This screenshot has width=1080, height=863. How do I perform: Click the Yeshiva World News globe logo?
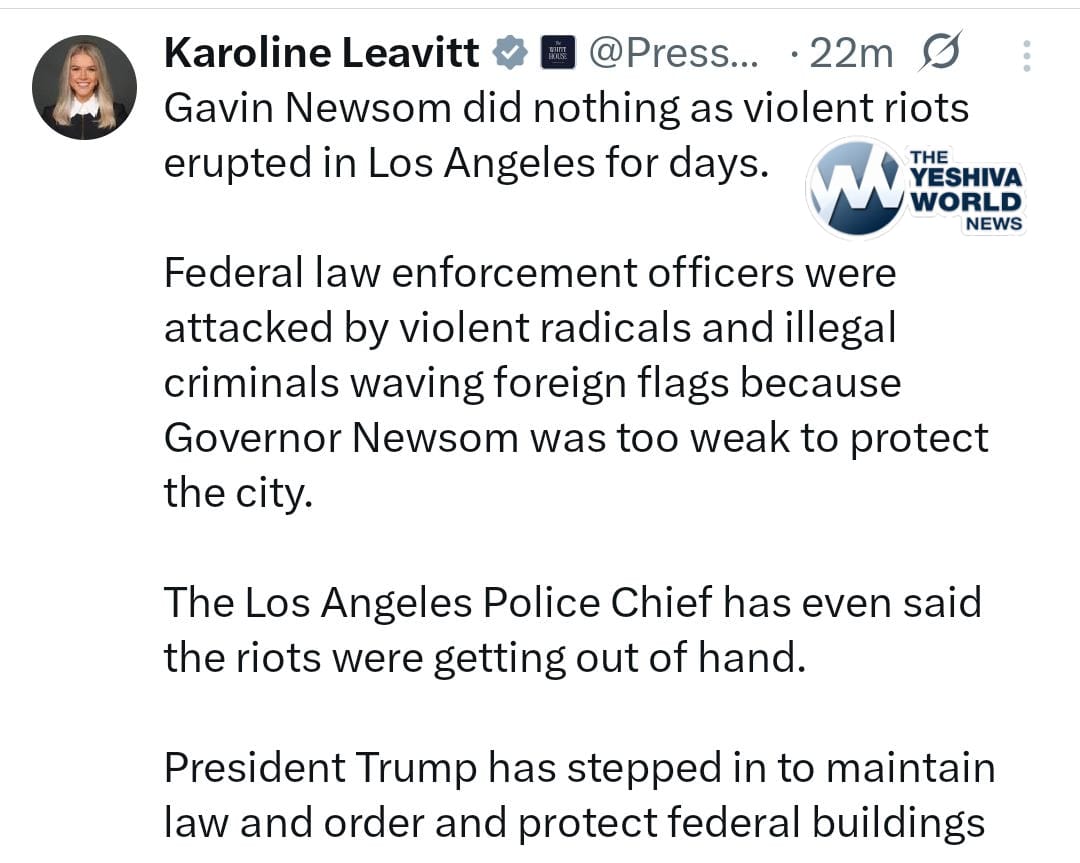(855, 188)
